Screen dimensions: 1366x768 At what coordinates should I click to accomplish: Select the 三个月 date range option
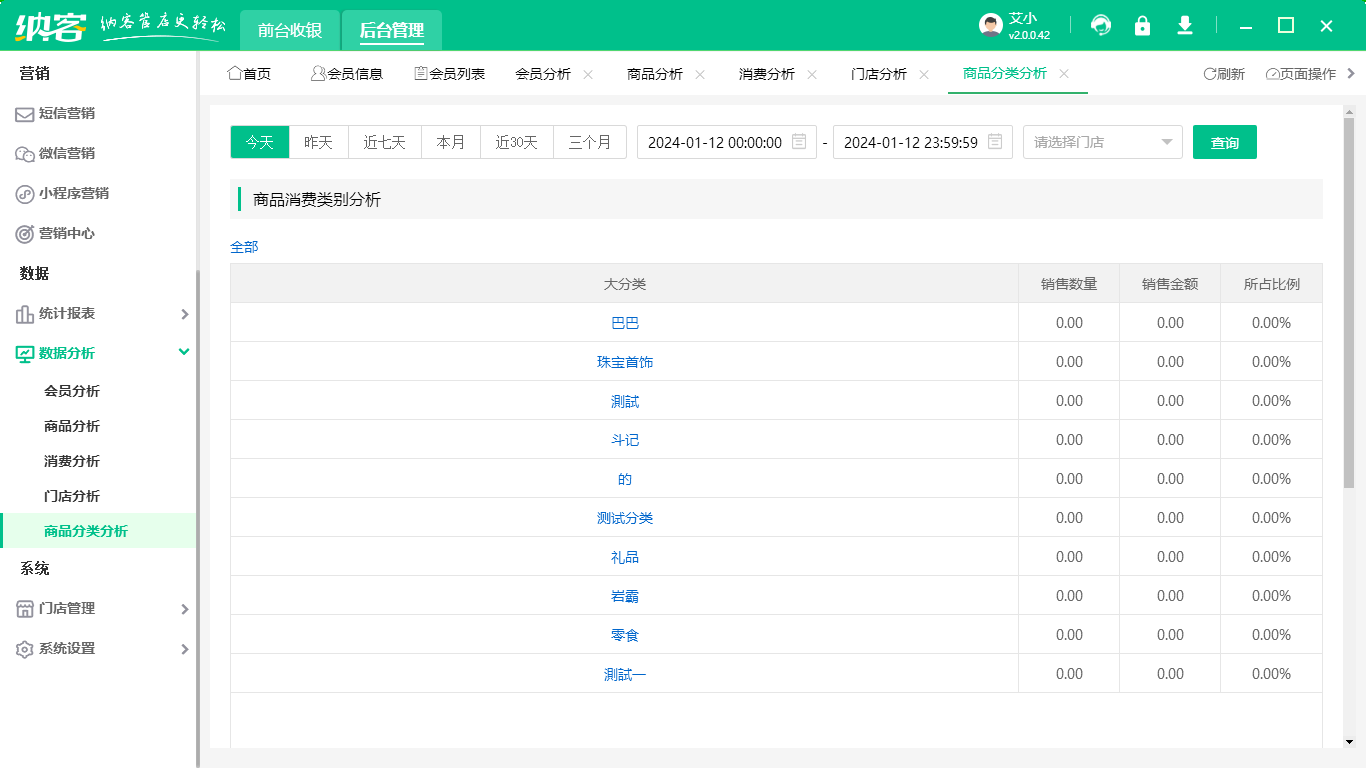coord(589,142)
